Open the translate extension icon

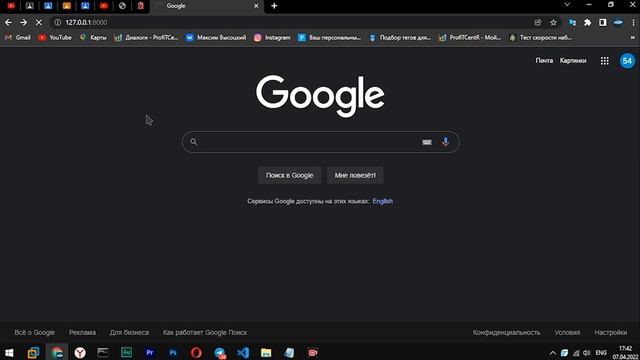click(x=572, y=22)
